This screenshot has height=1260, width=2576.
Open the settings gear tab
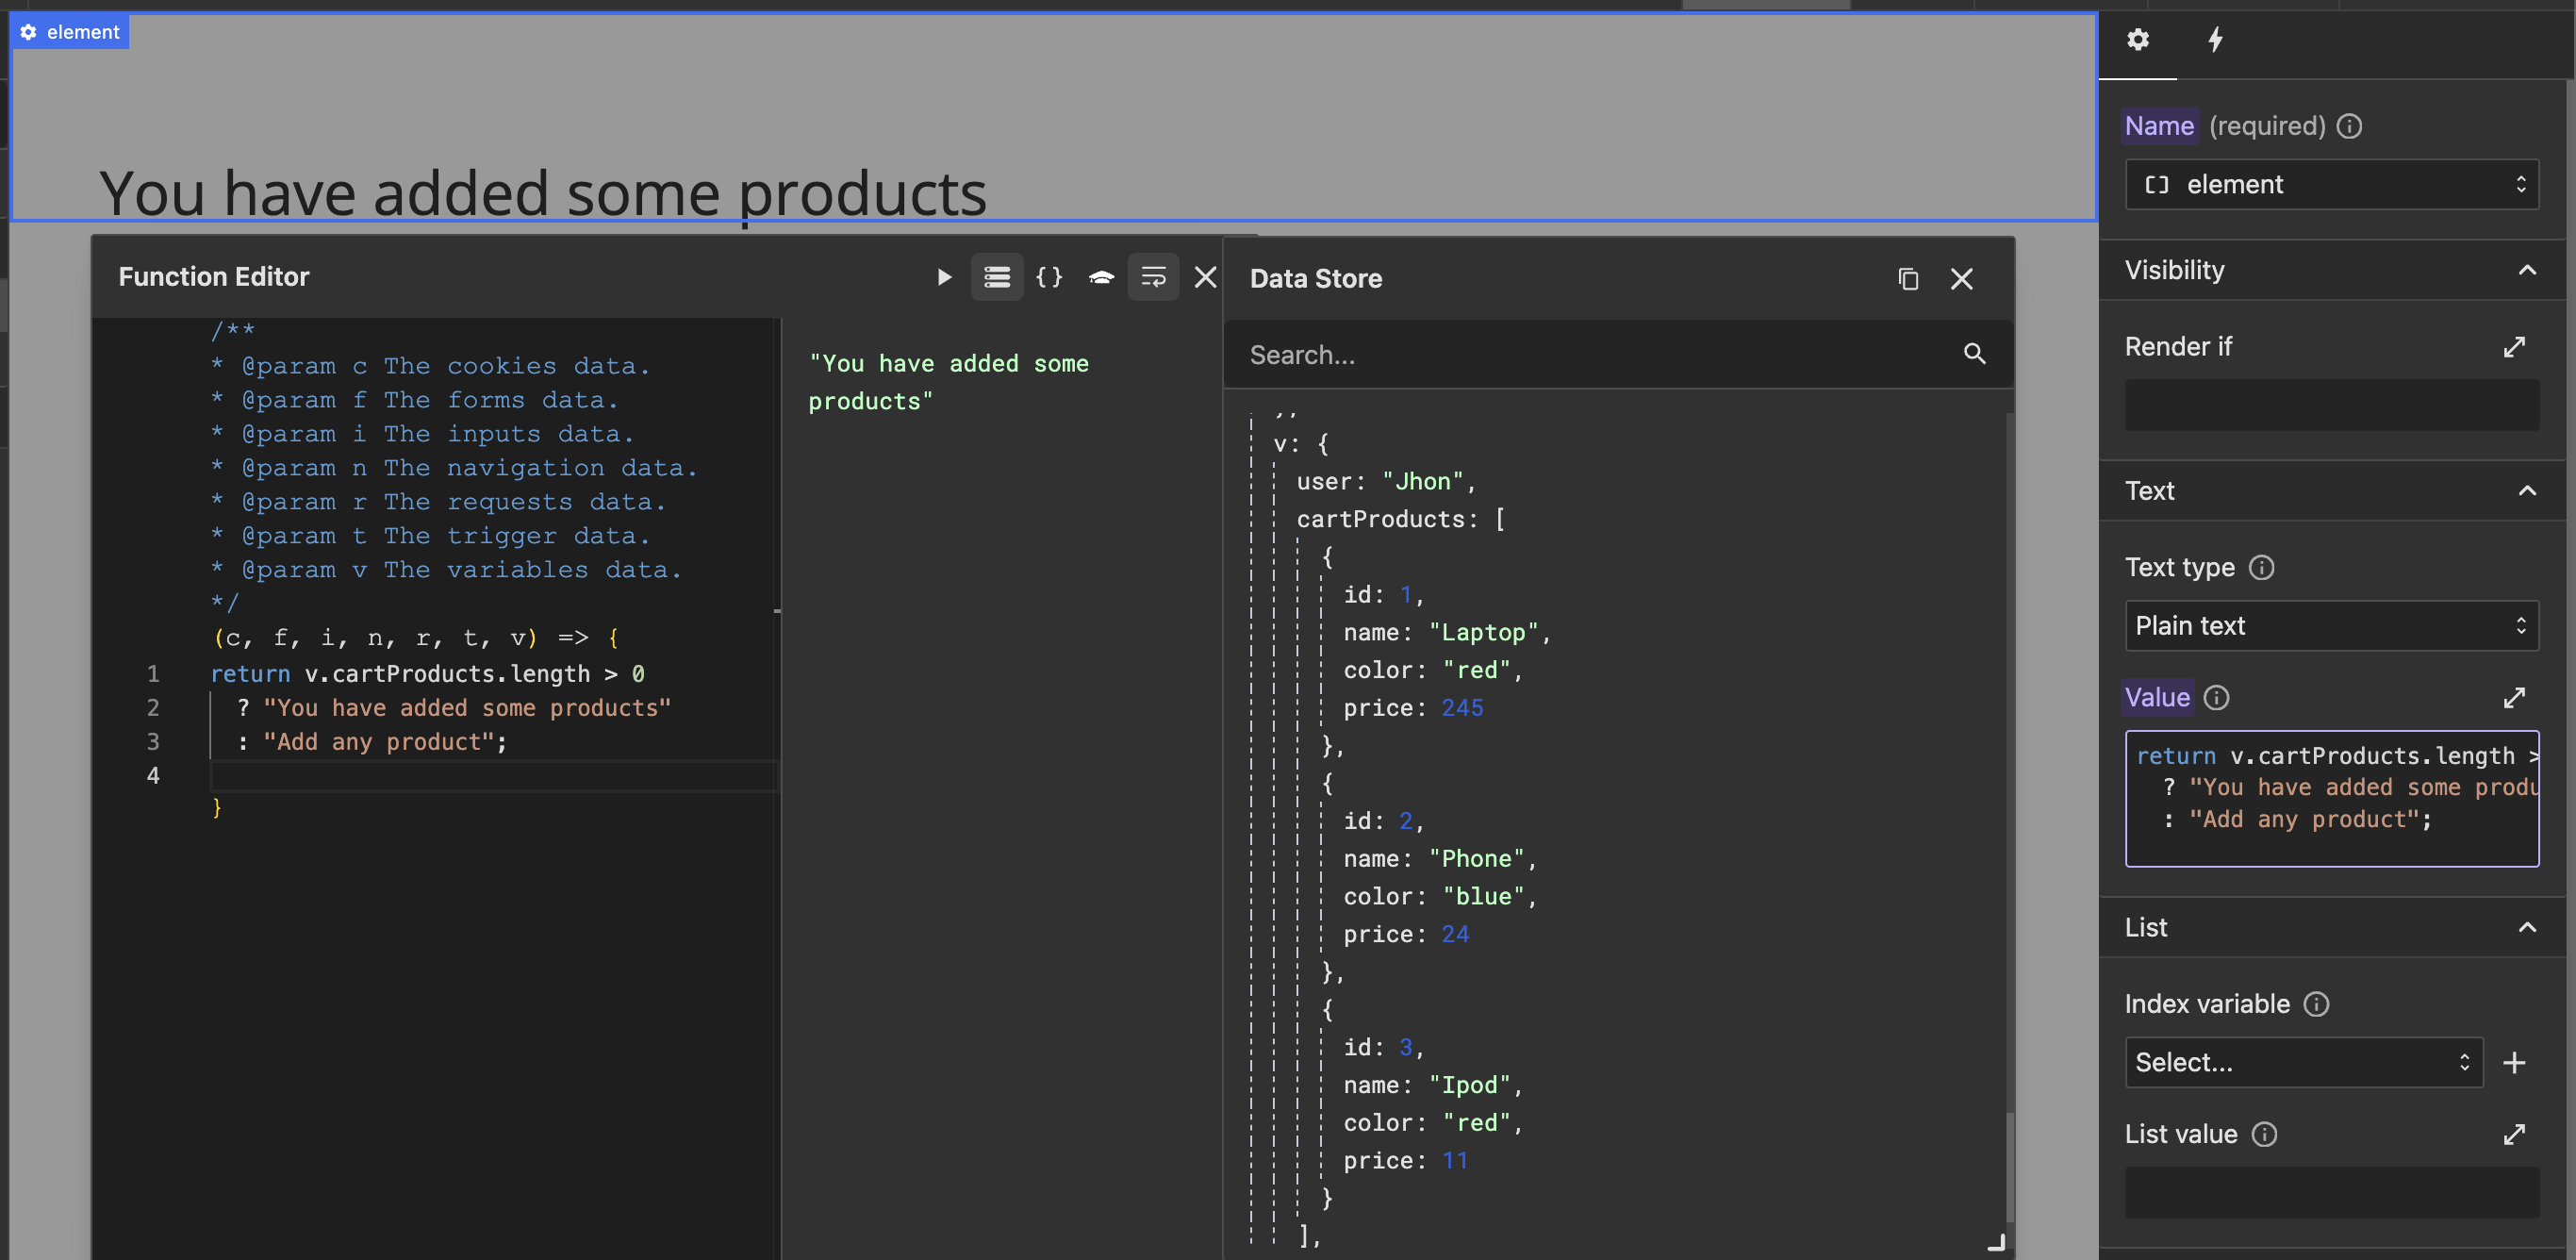click(2138, 40)
